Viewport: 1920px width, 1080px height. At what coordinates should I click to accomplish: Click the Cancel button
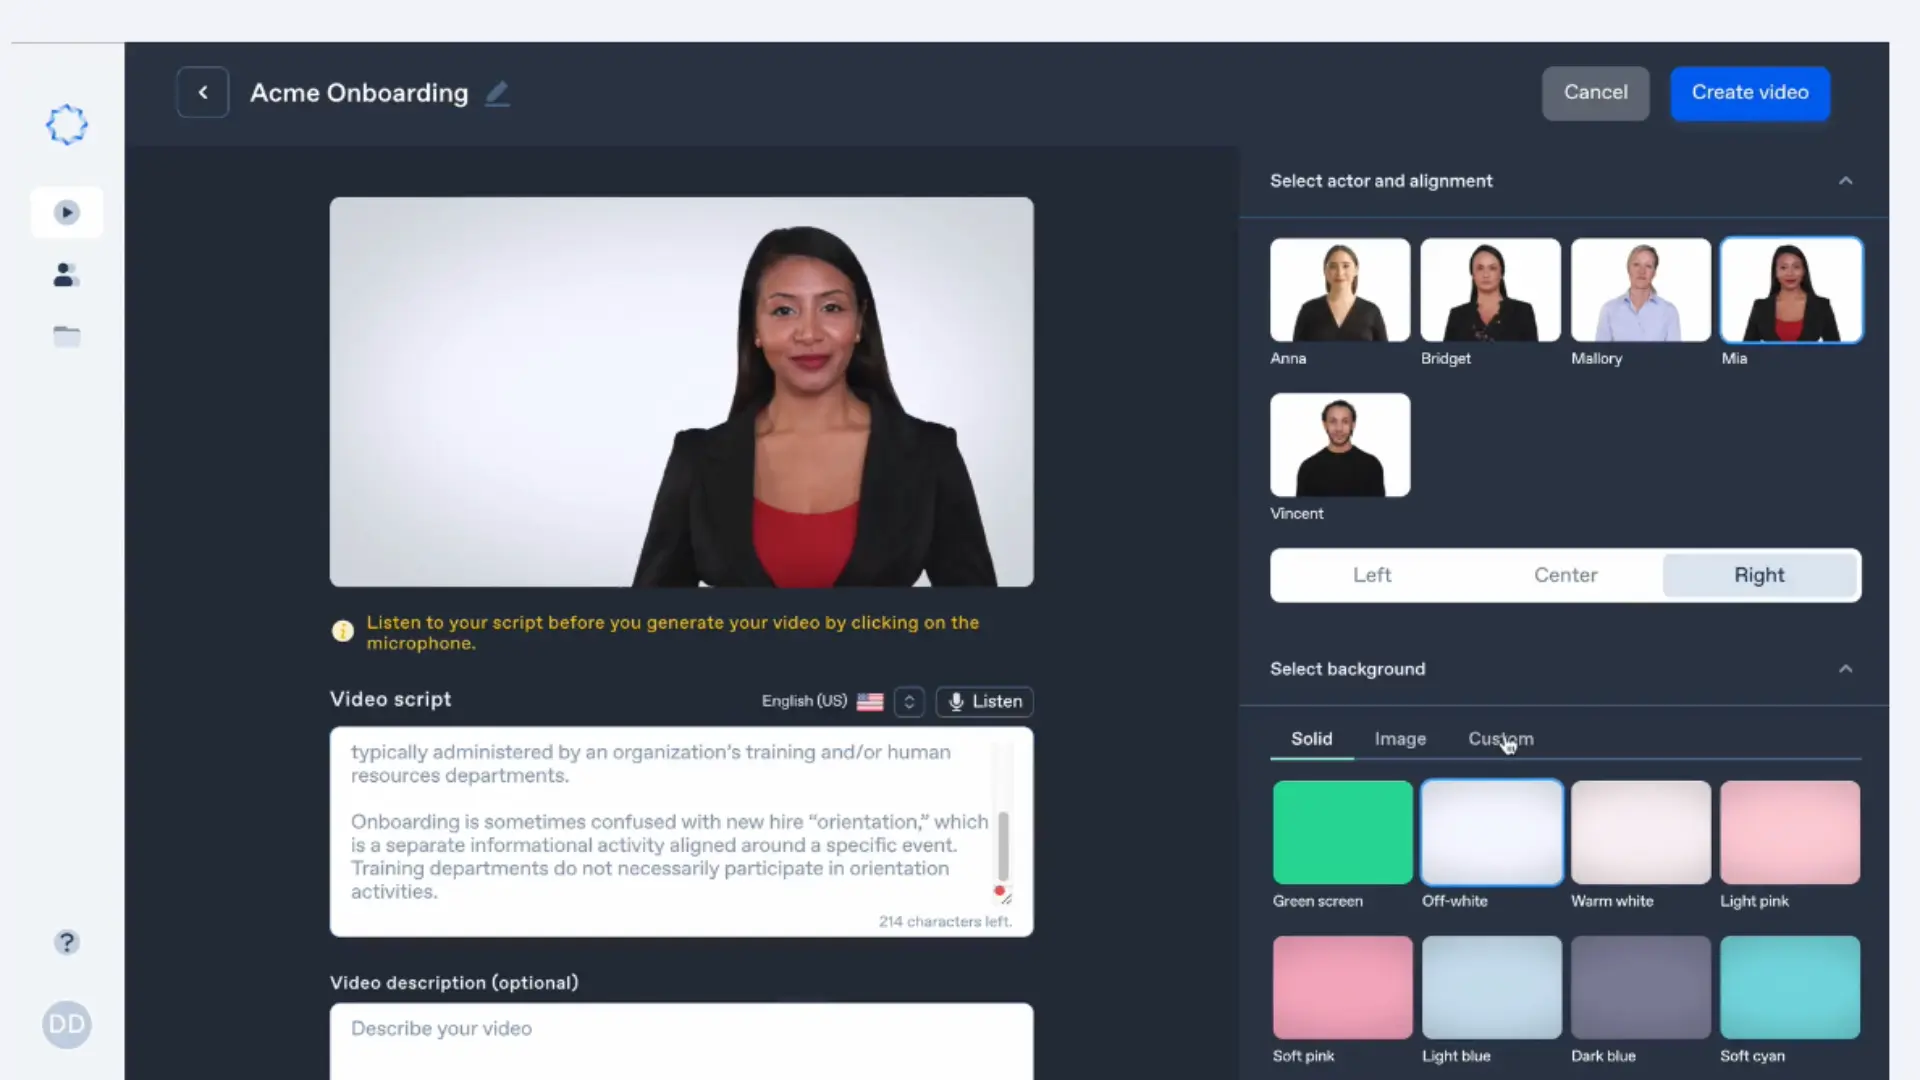pyautogui.click(x=1596, y=93)
